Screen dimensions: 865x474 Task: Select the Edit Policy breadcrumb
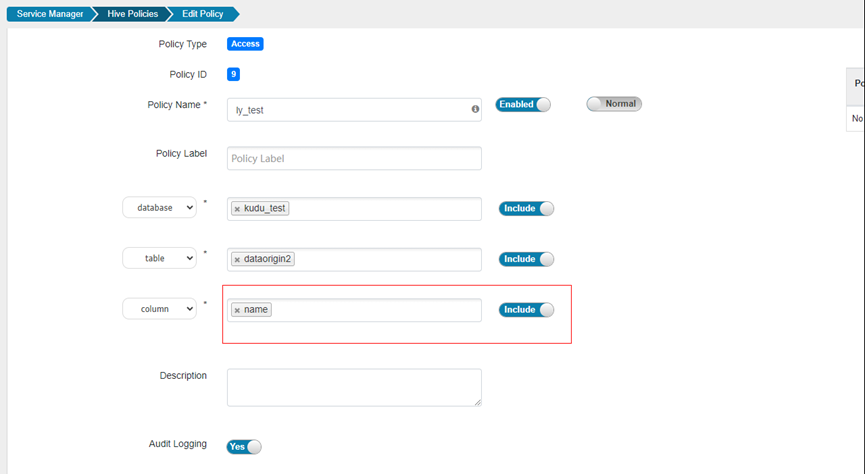(x=203, y=14)
